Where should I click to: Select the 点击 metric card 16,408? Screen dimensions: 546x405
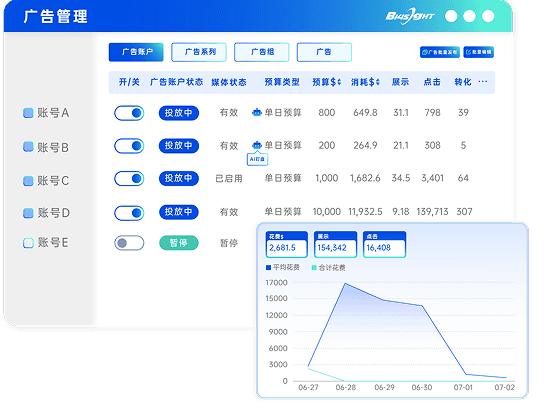[x=384, y=244]
